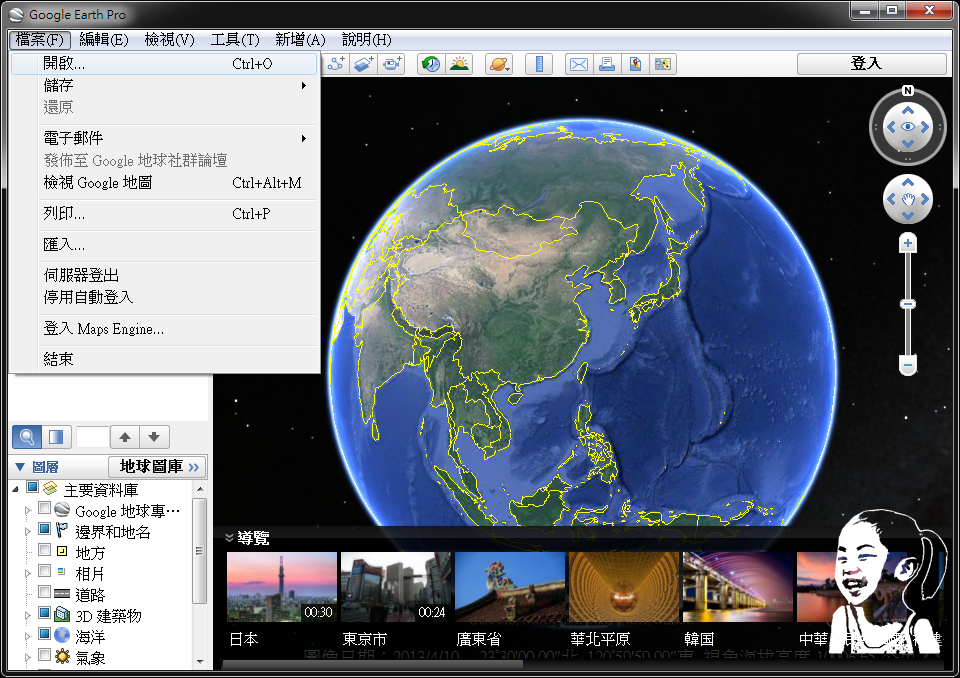This screenshot has height=678, width=960.
Task: Collapse the 圖層 panel triangle
Action: [x=20, y=467]
